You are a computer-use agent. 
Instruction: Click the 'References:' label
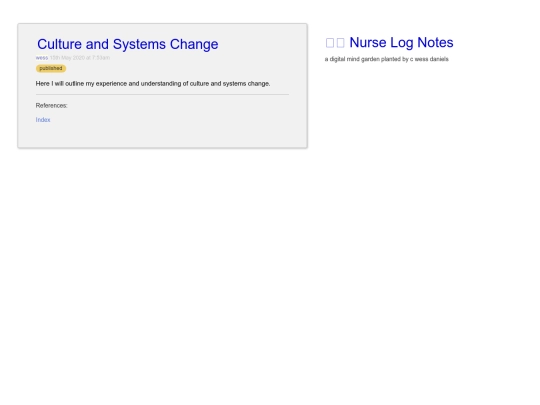pyautogui.click(x=52, y=106)
